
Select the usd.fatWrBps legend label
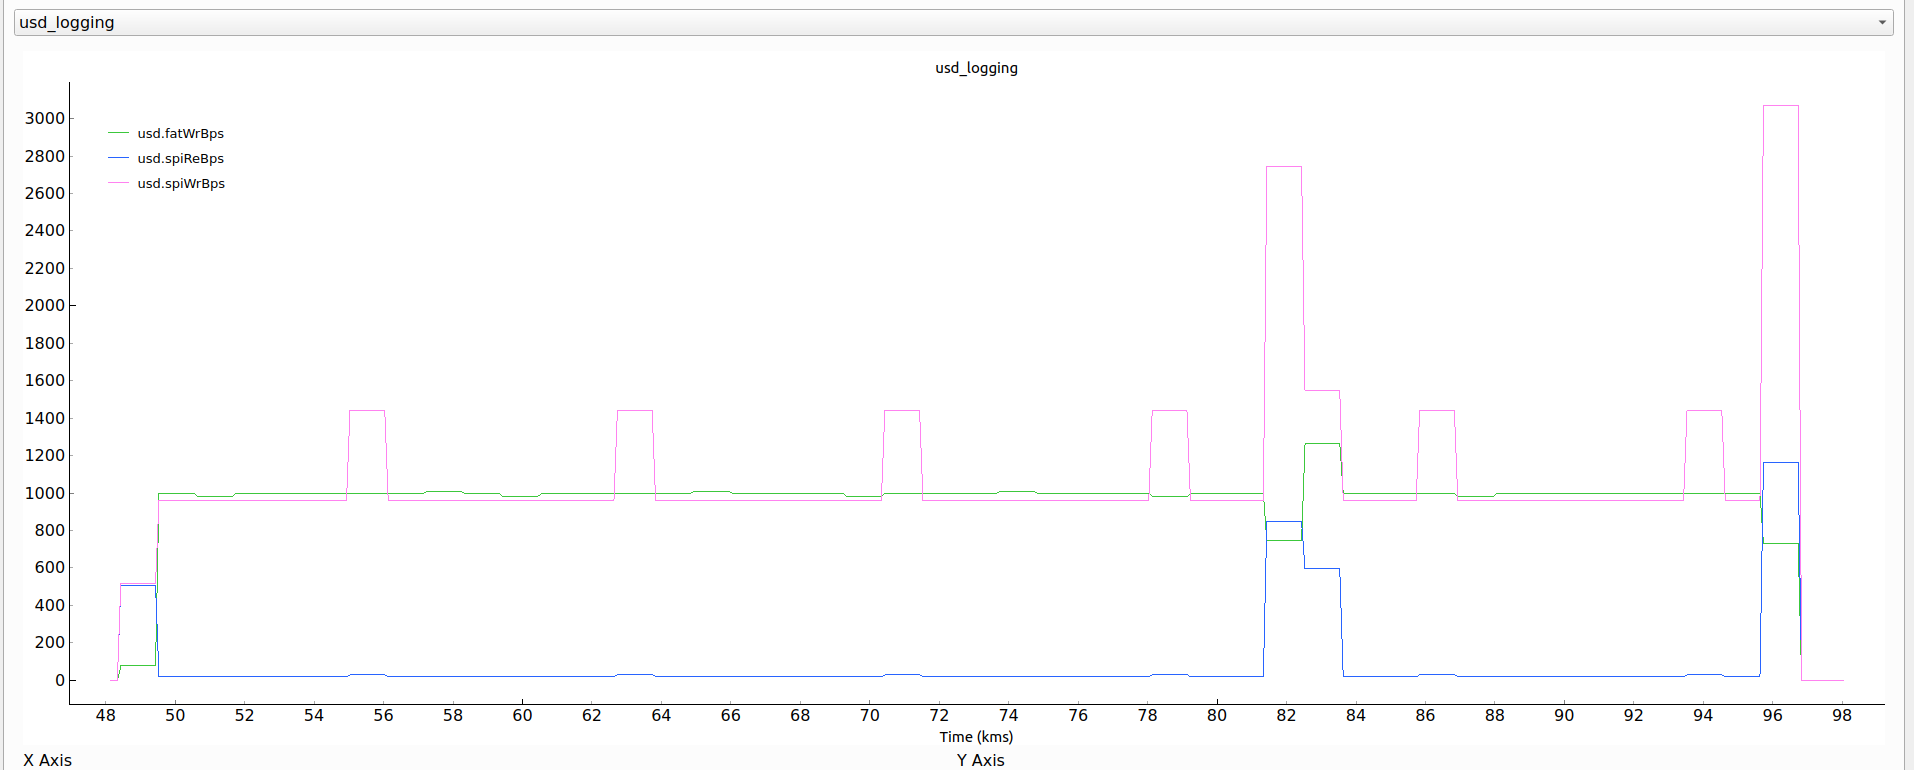pyautogui.click(x=181, y=133)
